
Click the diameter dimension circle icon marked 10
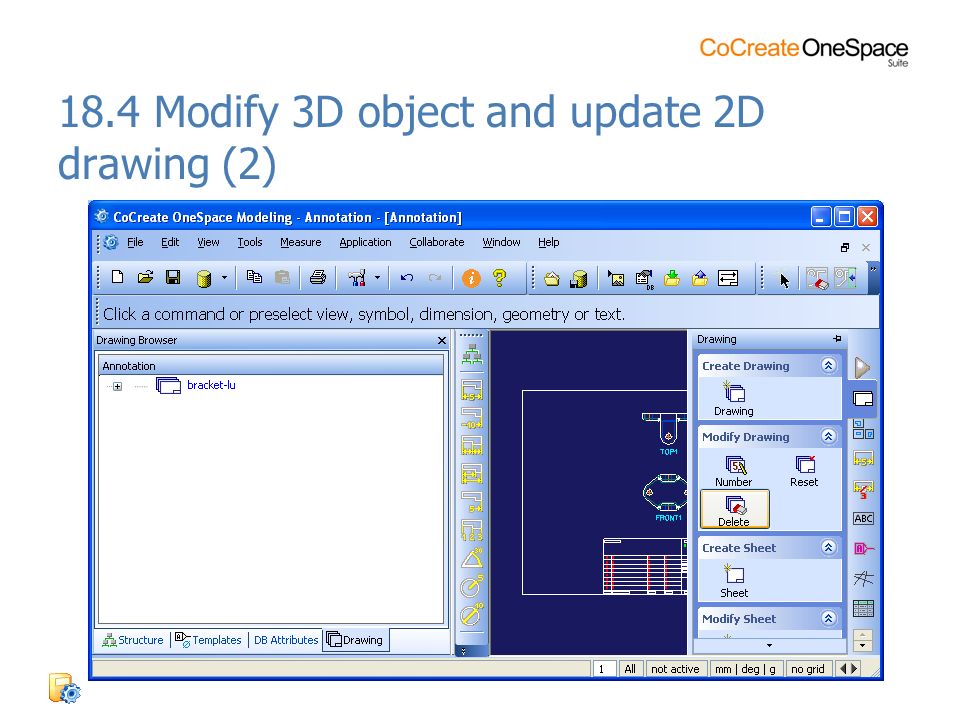[471, 614]
